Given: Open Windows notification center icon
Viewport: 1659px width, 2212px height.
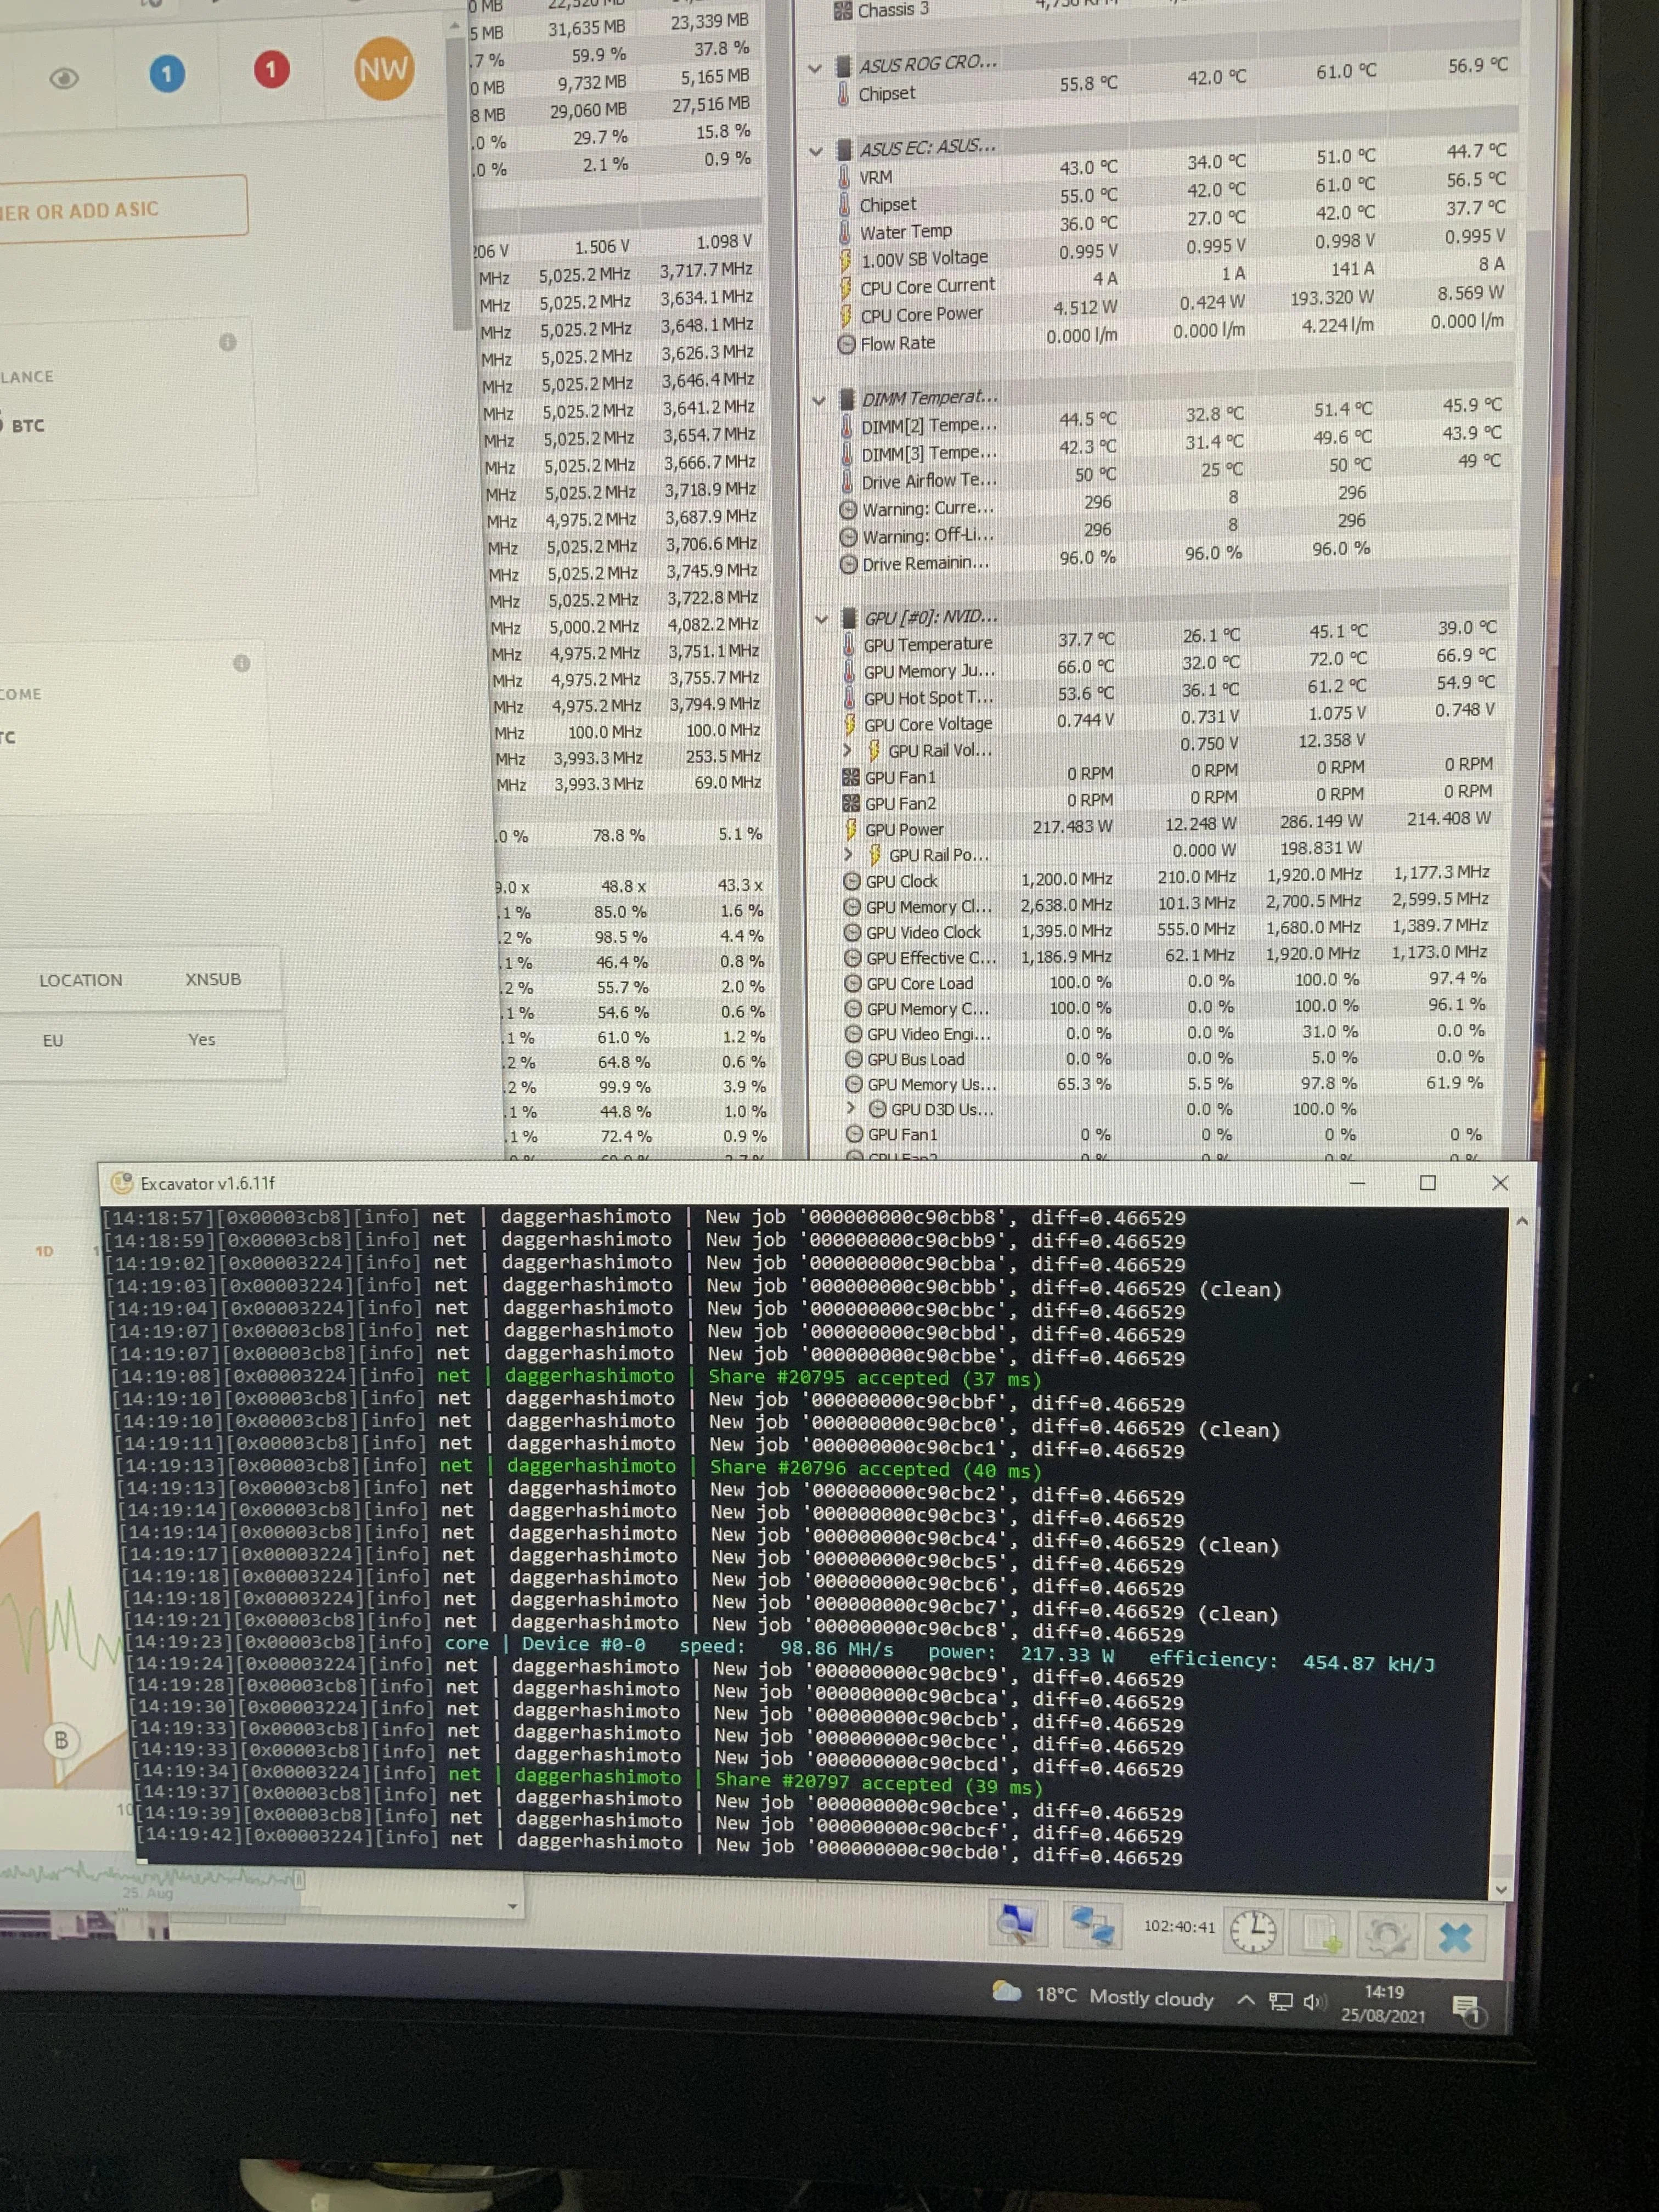Looking at the screenshot, I should (1468, 2008).
